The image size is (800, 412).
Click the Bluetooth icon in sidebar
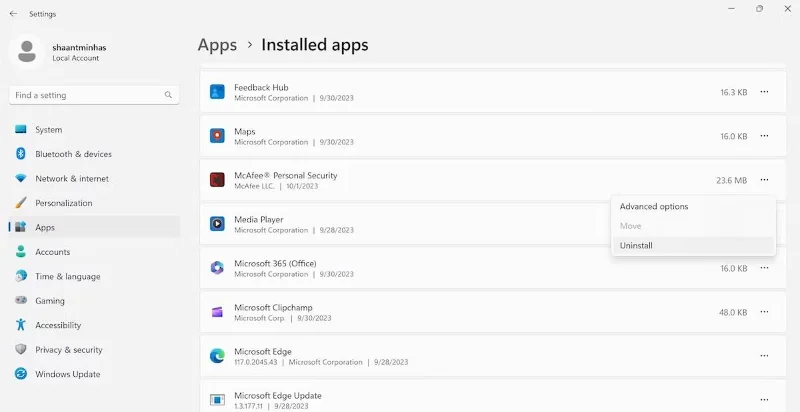point(20,153)
